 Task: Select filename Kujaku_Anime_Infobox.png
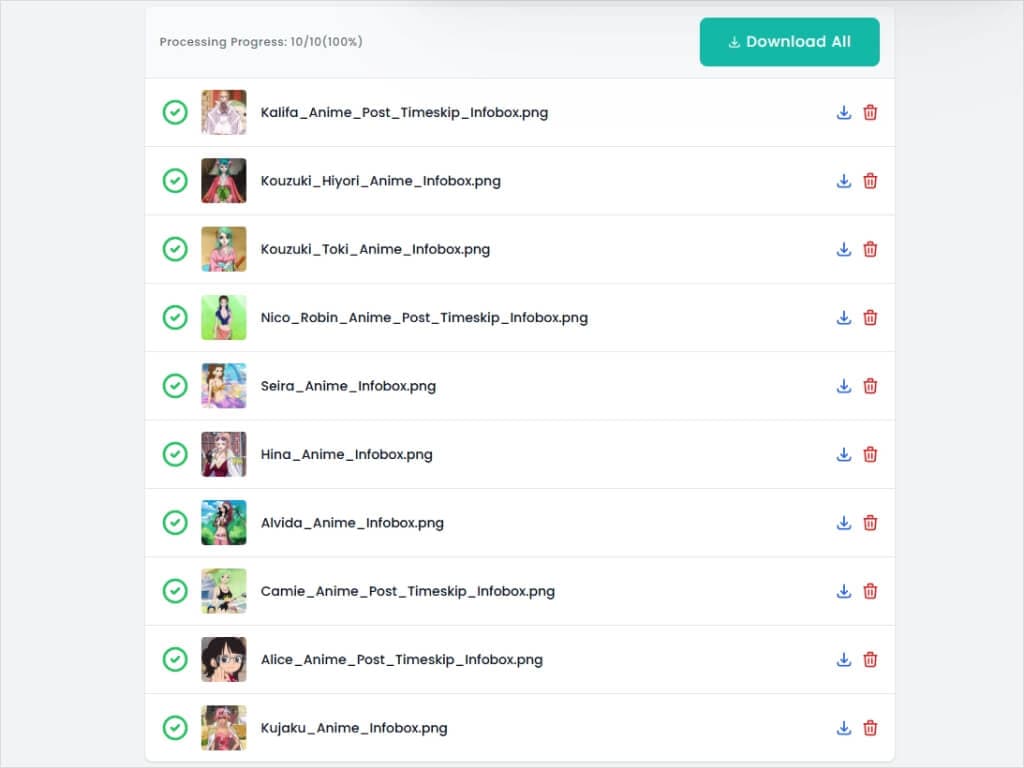[354, 728]
